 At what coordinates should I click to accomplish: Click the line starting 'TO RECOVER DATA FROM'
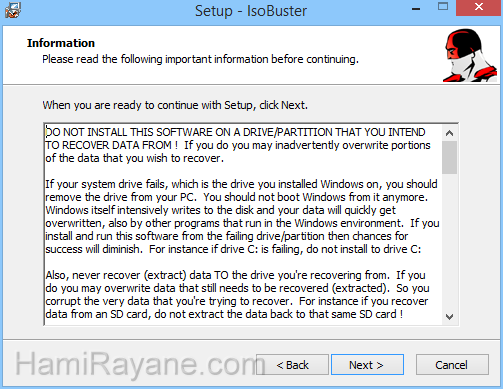click(238, 145)
